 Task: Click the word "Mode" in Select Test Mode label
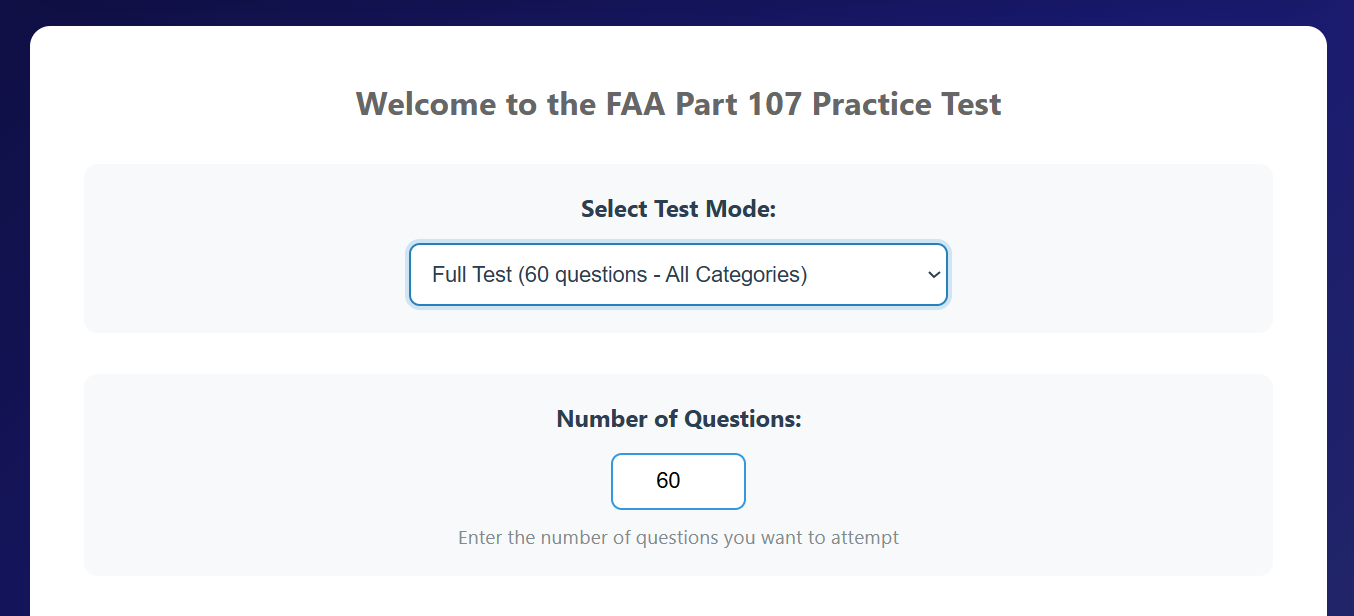click(738, 209)
